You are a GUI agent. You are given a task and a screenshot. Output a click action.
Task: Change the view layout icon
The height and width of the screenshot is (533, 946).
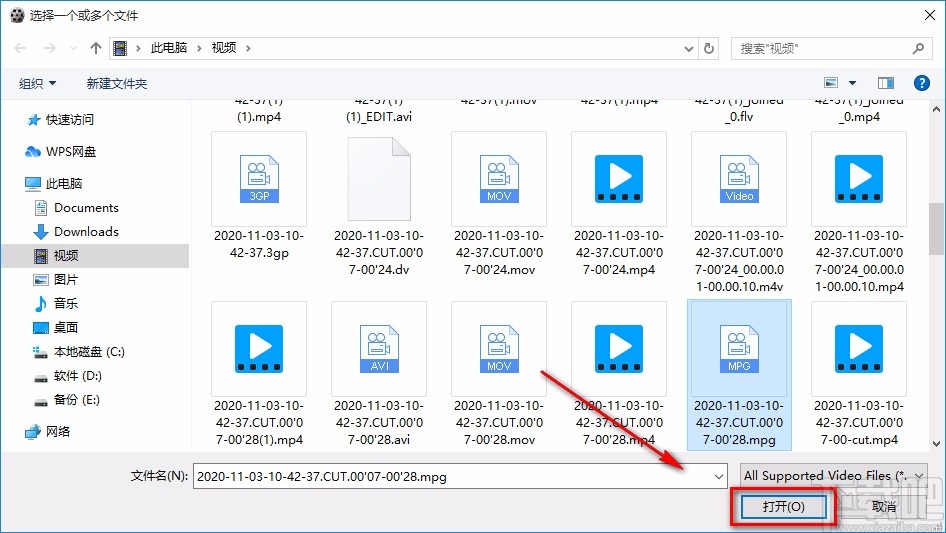tap(831, 83)
